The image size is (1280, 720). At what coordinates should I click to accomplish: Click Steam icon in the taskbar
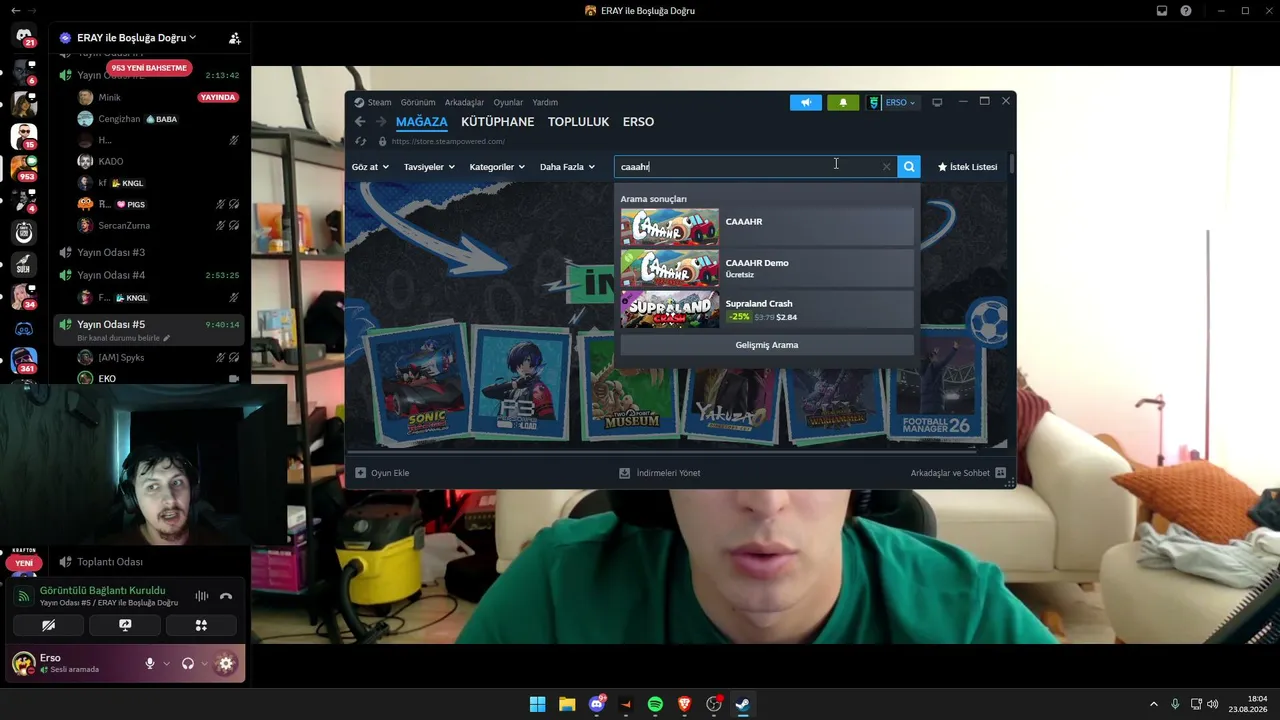tap(743, 704)
